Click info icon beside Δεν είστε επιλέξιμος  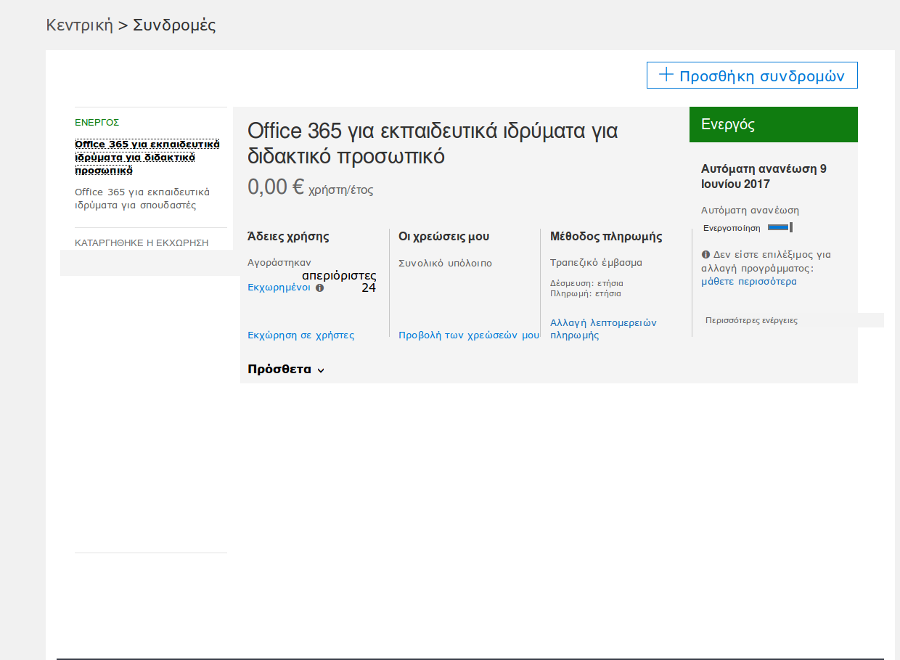706,255
